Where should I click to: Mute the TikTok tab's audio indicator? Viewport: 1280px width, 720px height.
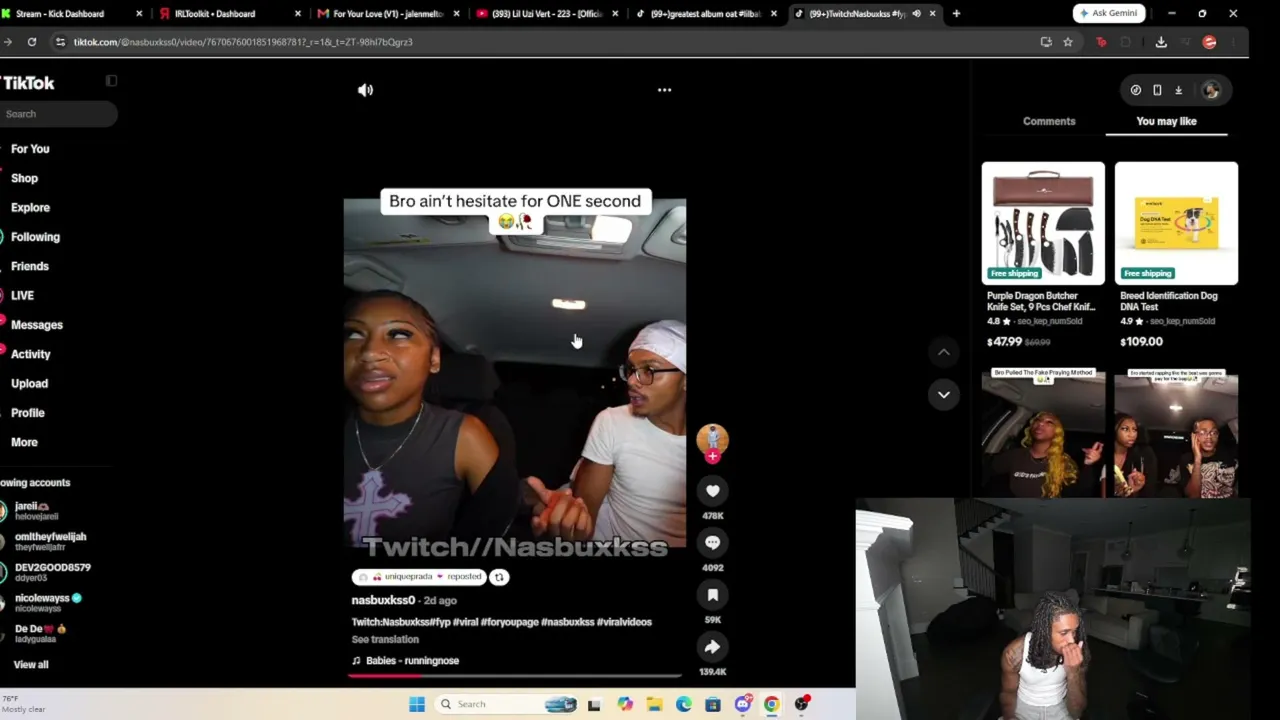point(916,14)
